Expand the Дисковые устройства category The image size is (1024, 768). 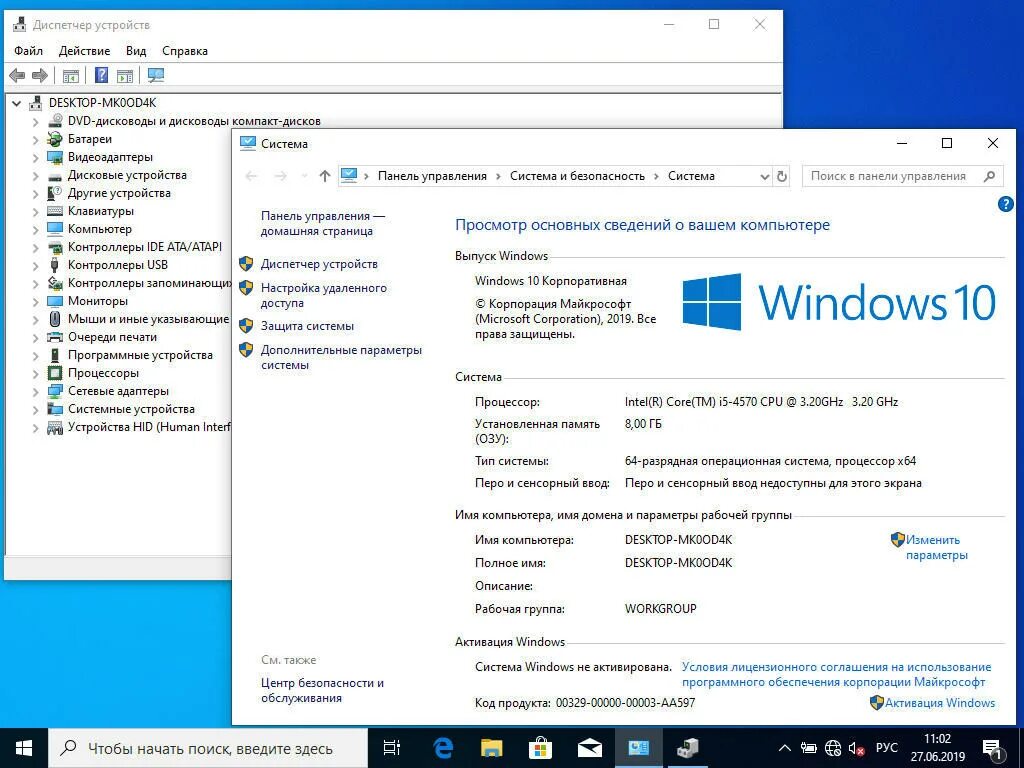click(35, 176)
